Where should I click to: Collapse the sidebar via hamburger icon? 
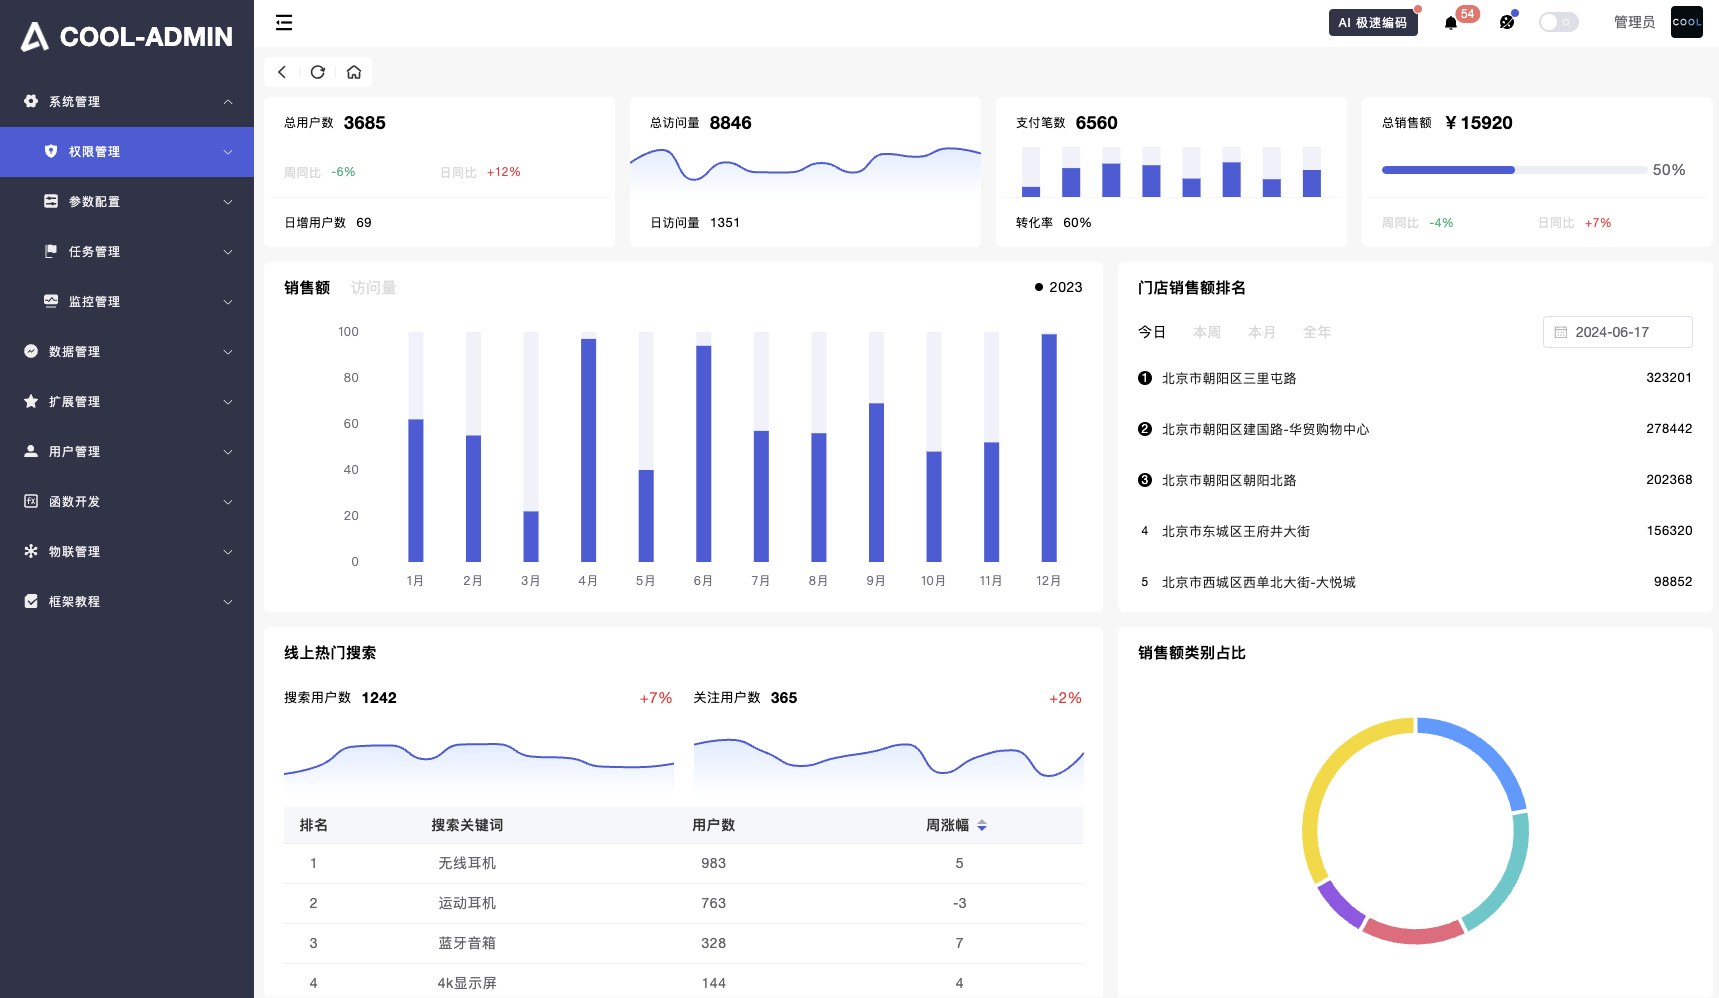pos(284,22)
